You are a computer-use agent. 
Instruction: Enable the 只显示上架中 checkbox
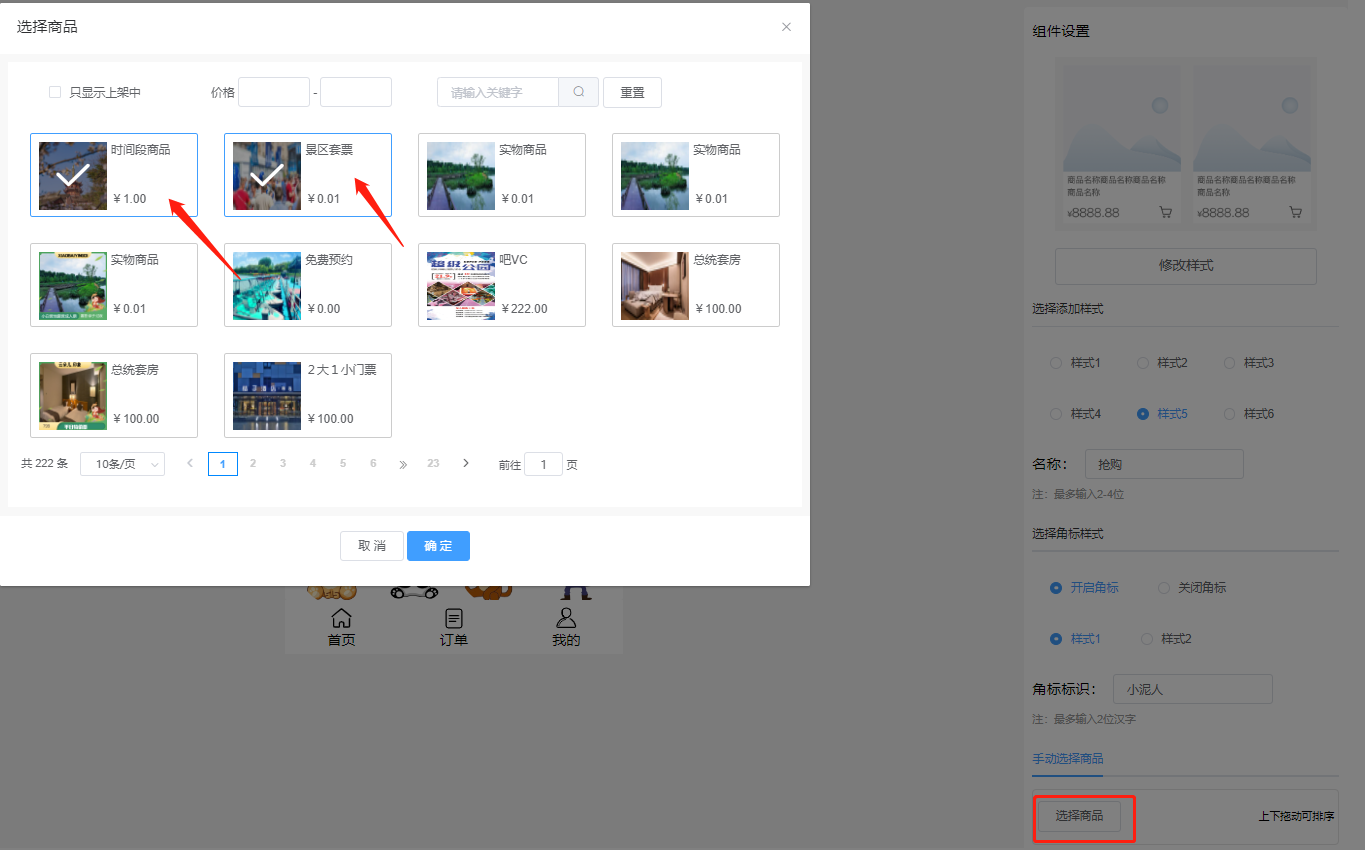click(55, 91)
